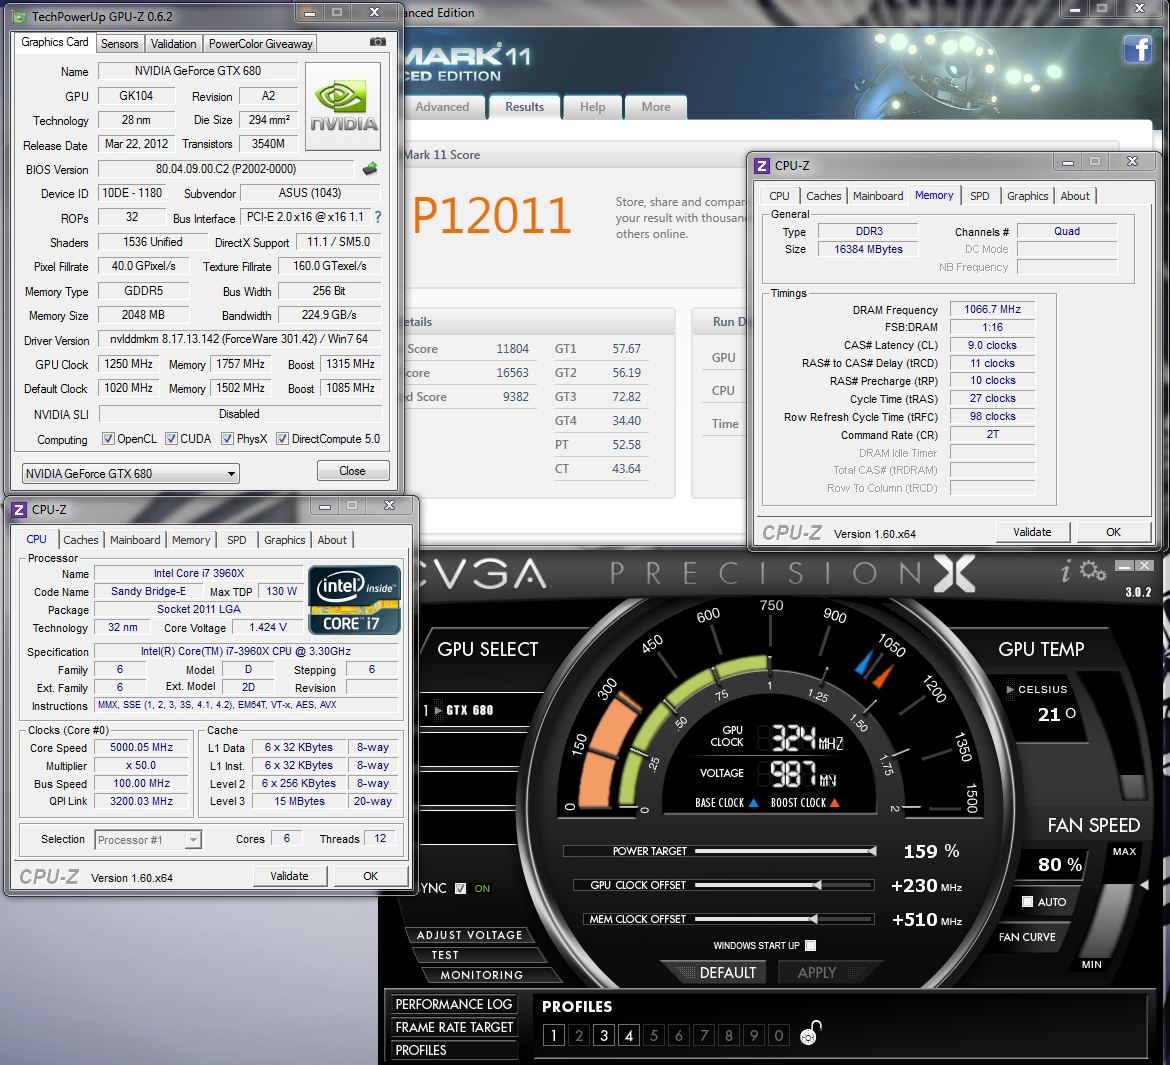Open FRAME RATE TARGET in Precision X
Screen dimensions: 1170x1065
pyautogui.click(x=454, y=1027)
